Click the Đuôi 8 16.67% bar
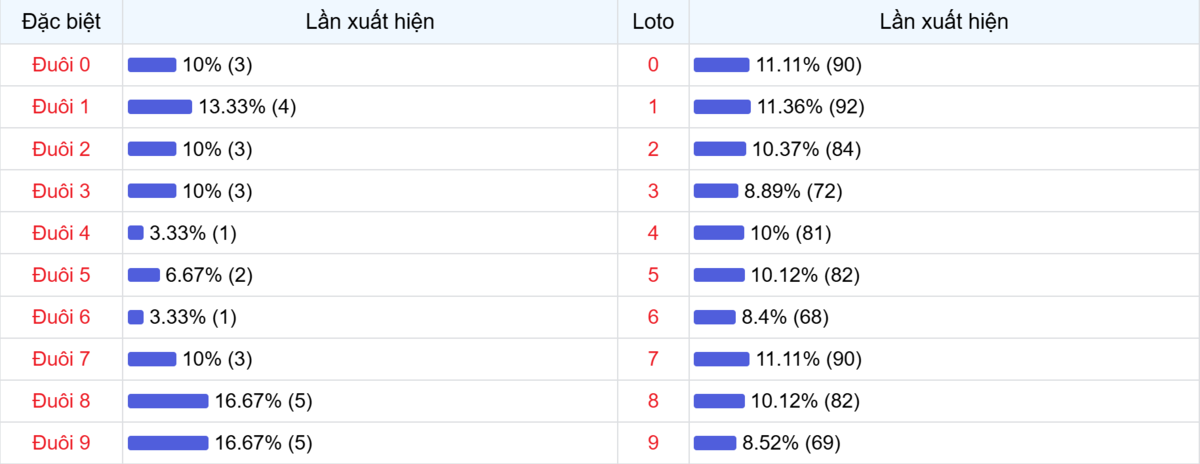This screenshot has width=1200, height=464. tap(168, 401)
